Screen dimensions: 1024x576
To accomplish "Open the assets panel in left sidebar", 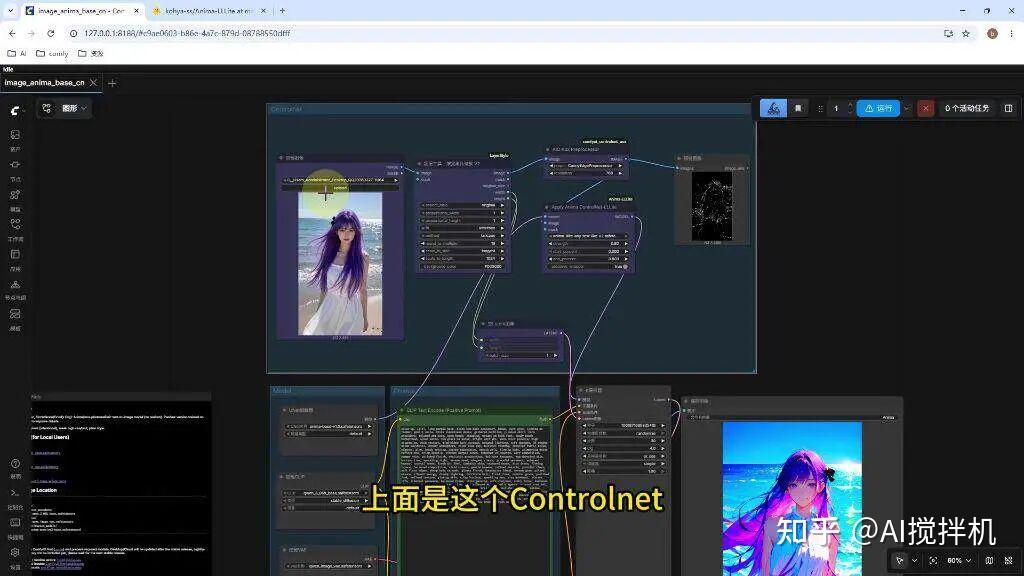I will coord(15,135).
